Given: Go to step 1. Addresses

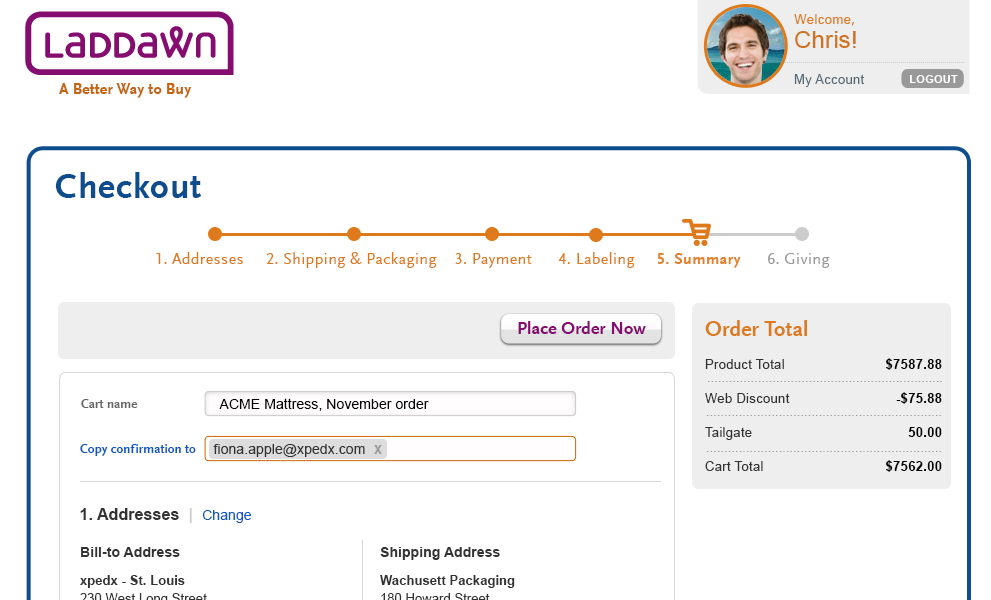Looking at the screenshot, I should (199, 259).
